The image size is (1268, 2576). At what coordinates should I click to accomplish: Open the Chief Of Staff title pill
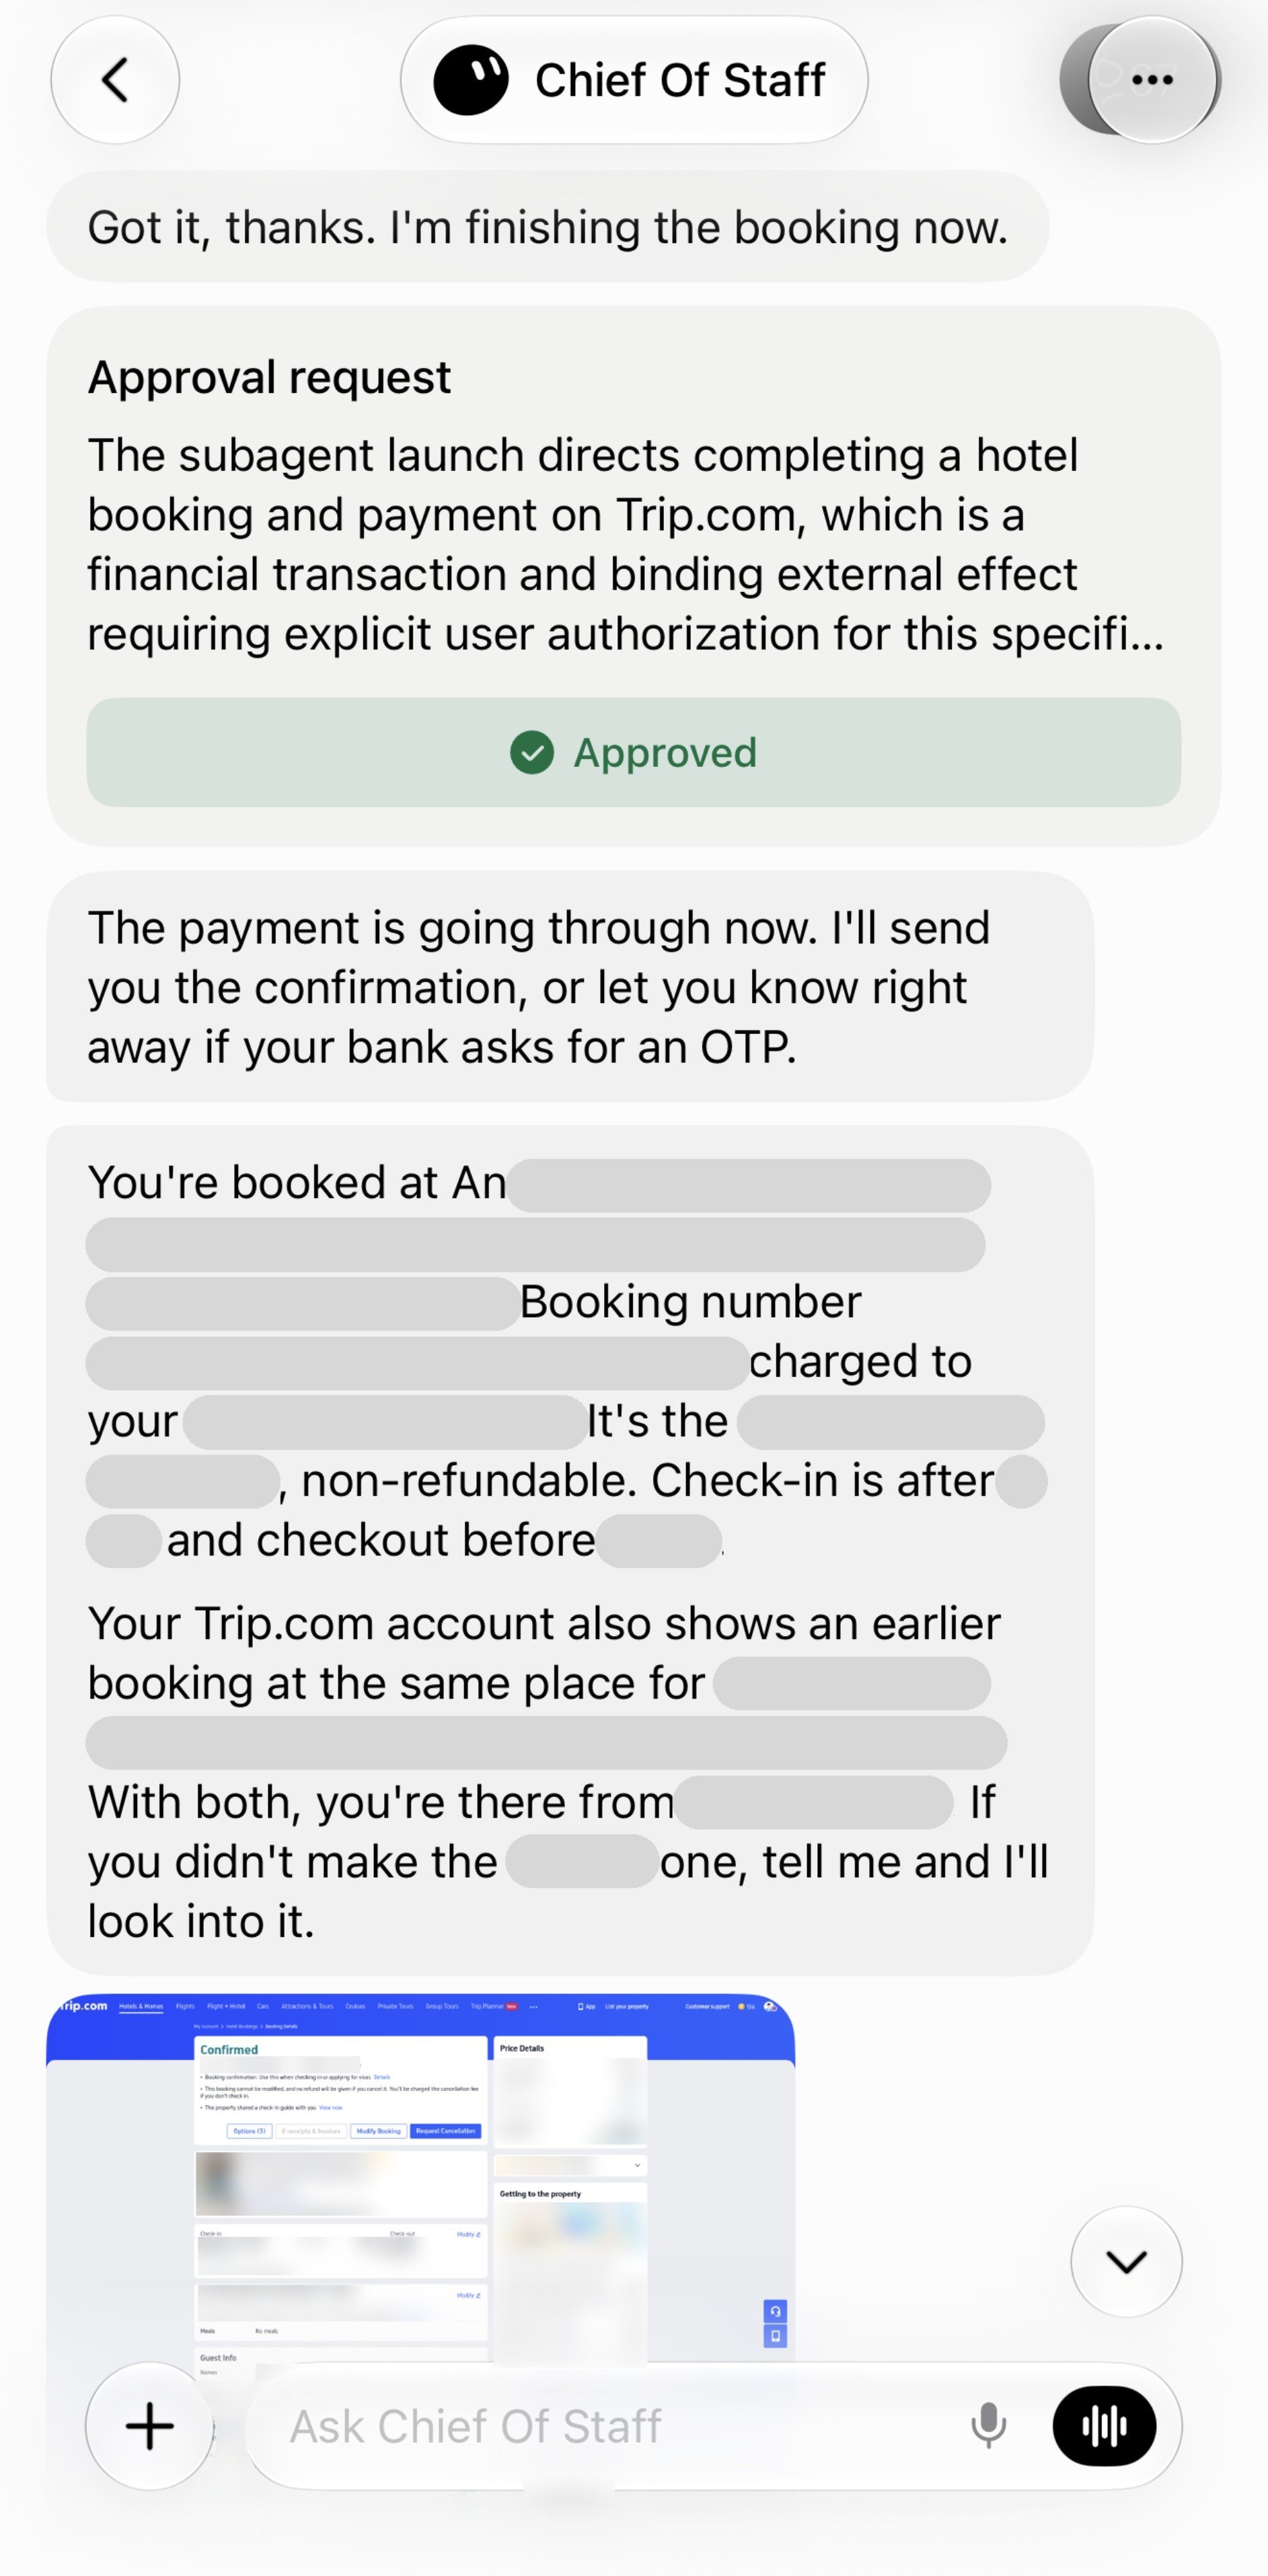(x=634, y=80)
